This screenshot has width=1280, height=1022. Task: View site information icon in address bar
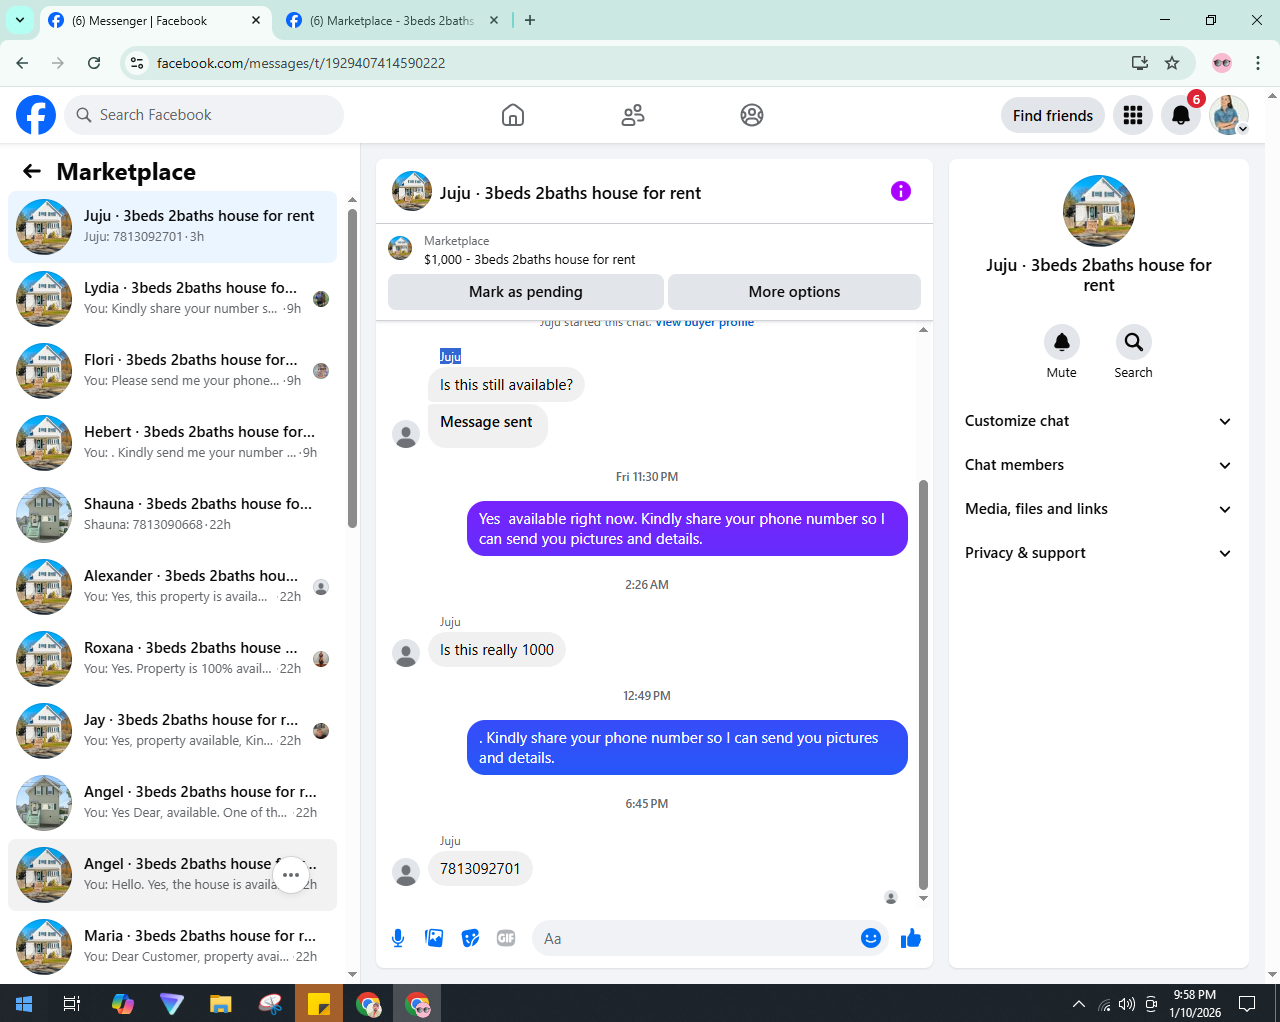[x=138, y=63]
